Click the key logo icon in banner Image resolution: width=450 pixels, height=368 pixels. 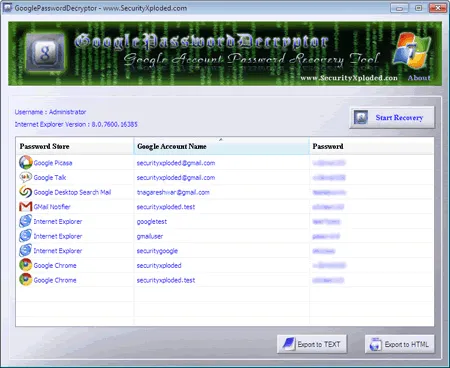(45, 52)
